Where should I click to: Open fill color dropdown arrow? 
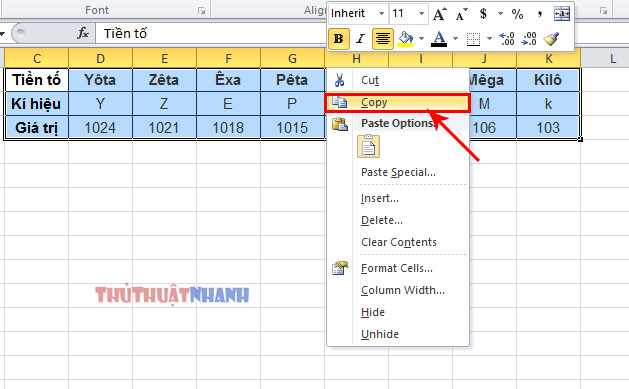pyautogui.click(x=421, y=39)
